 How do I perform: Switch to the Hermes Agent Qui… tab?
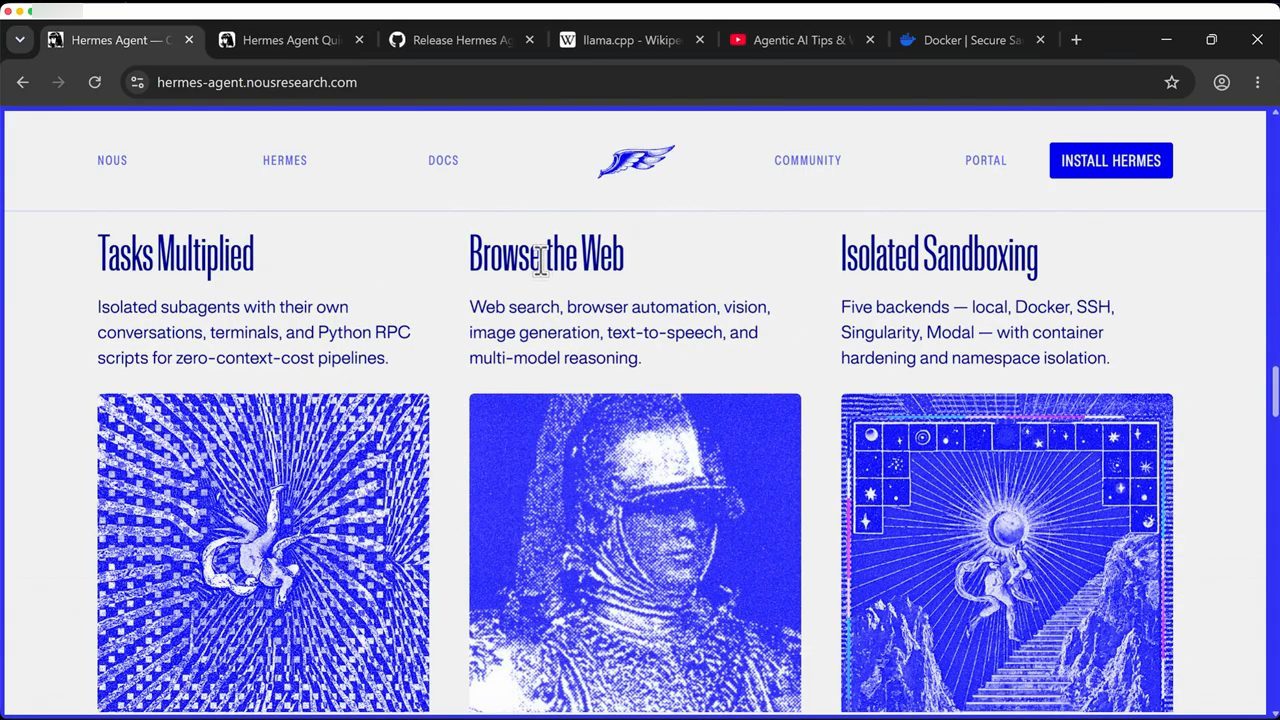coord(292,40)
